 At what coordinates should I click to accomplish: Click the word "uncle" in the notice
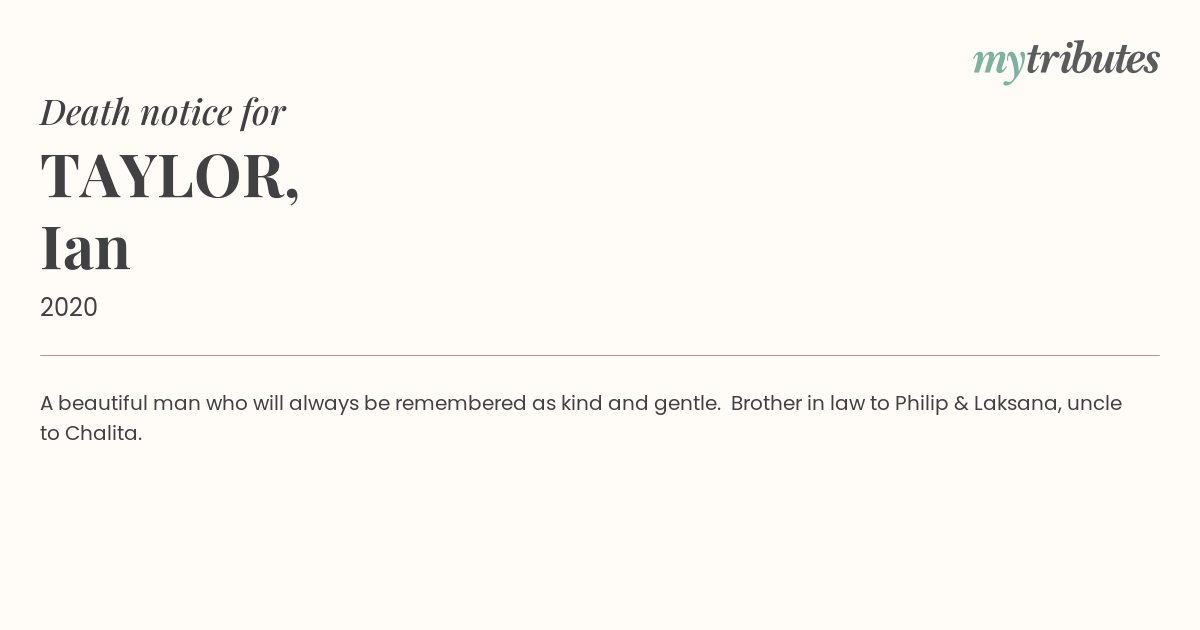1094,403
